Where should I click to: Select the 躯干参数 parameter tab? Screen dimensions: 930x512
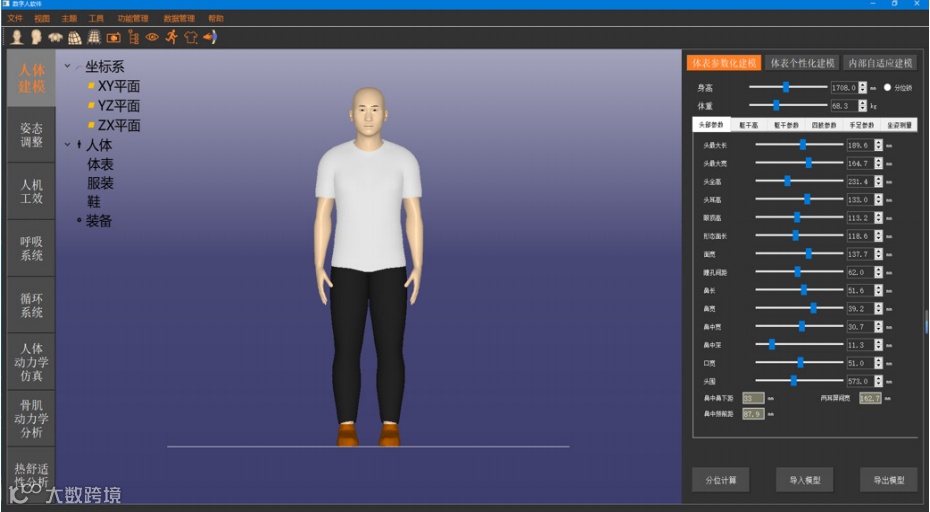(x=786, y=125)
